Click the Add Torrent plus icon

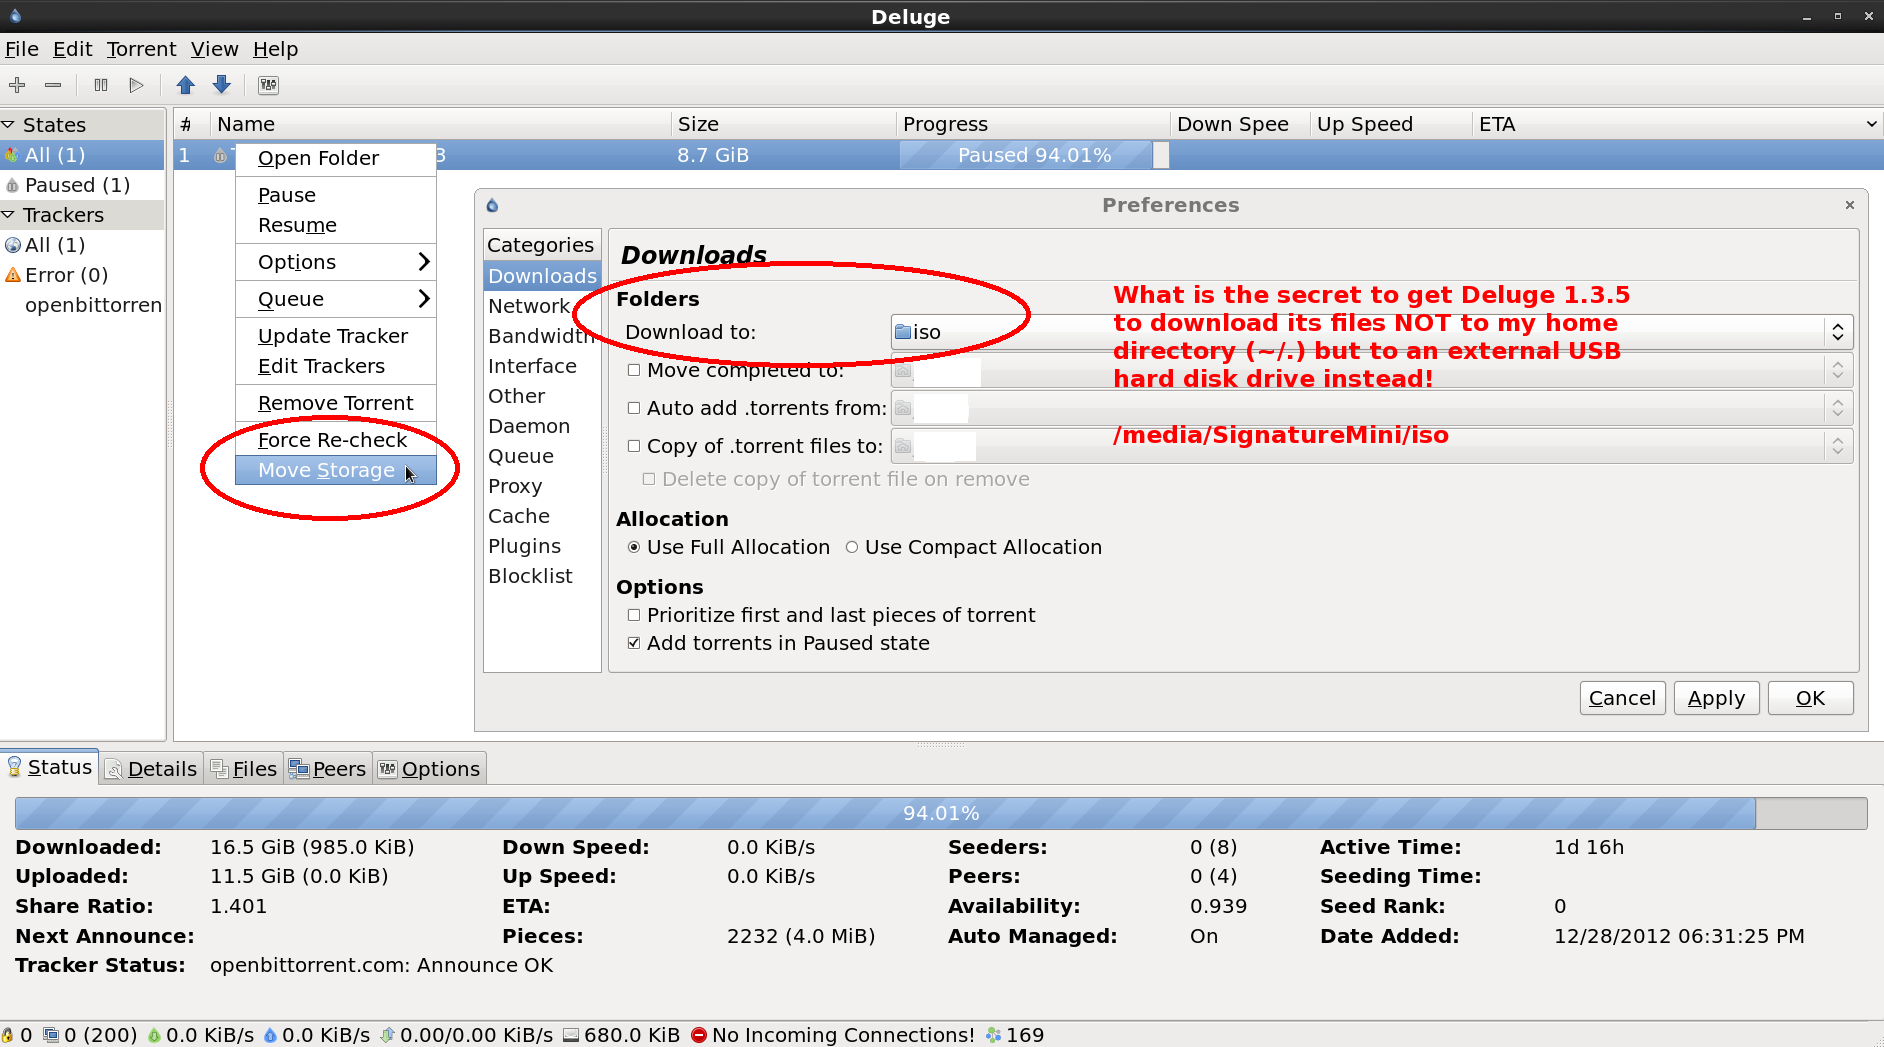(x=17, y=85)
